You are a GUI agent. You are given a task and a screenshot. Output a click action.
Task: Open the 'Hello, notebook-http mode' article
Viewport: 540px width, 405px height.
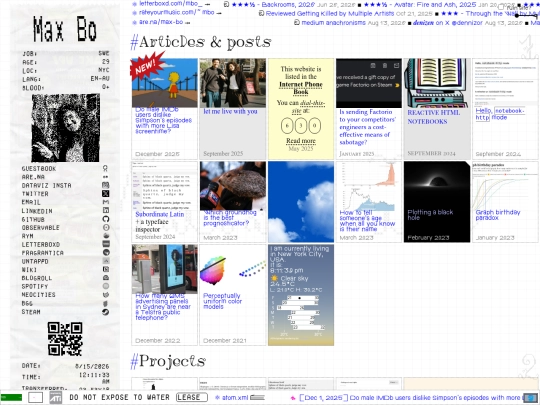tap(500, 114)
